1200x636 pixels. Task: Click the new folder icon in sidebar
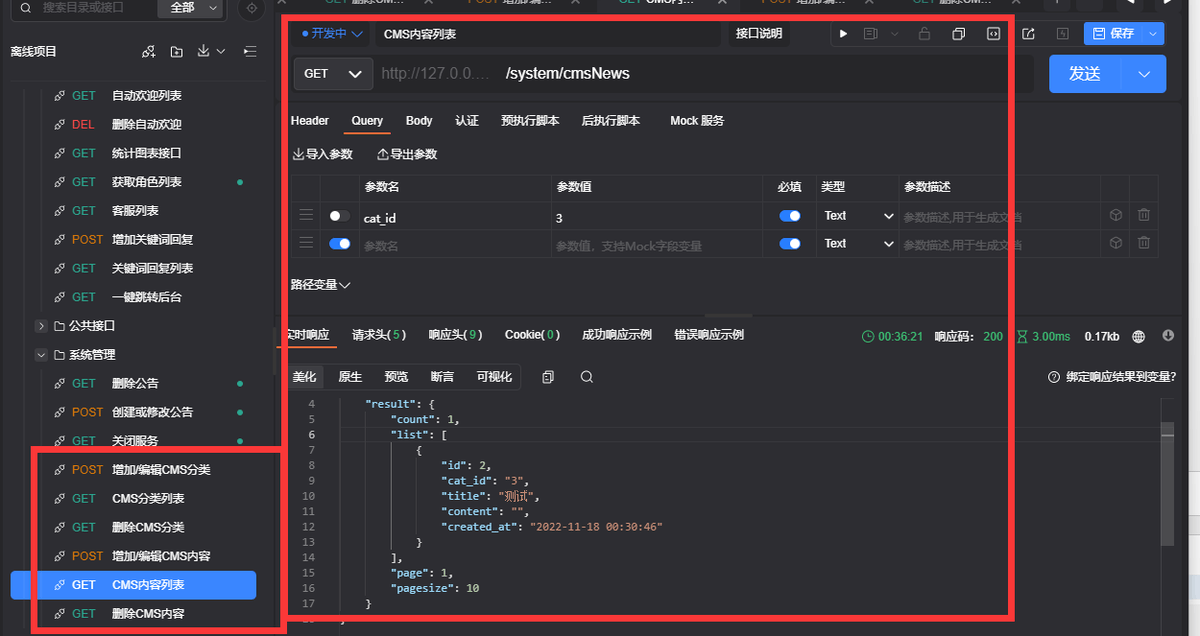pos(177,51)
